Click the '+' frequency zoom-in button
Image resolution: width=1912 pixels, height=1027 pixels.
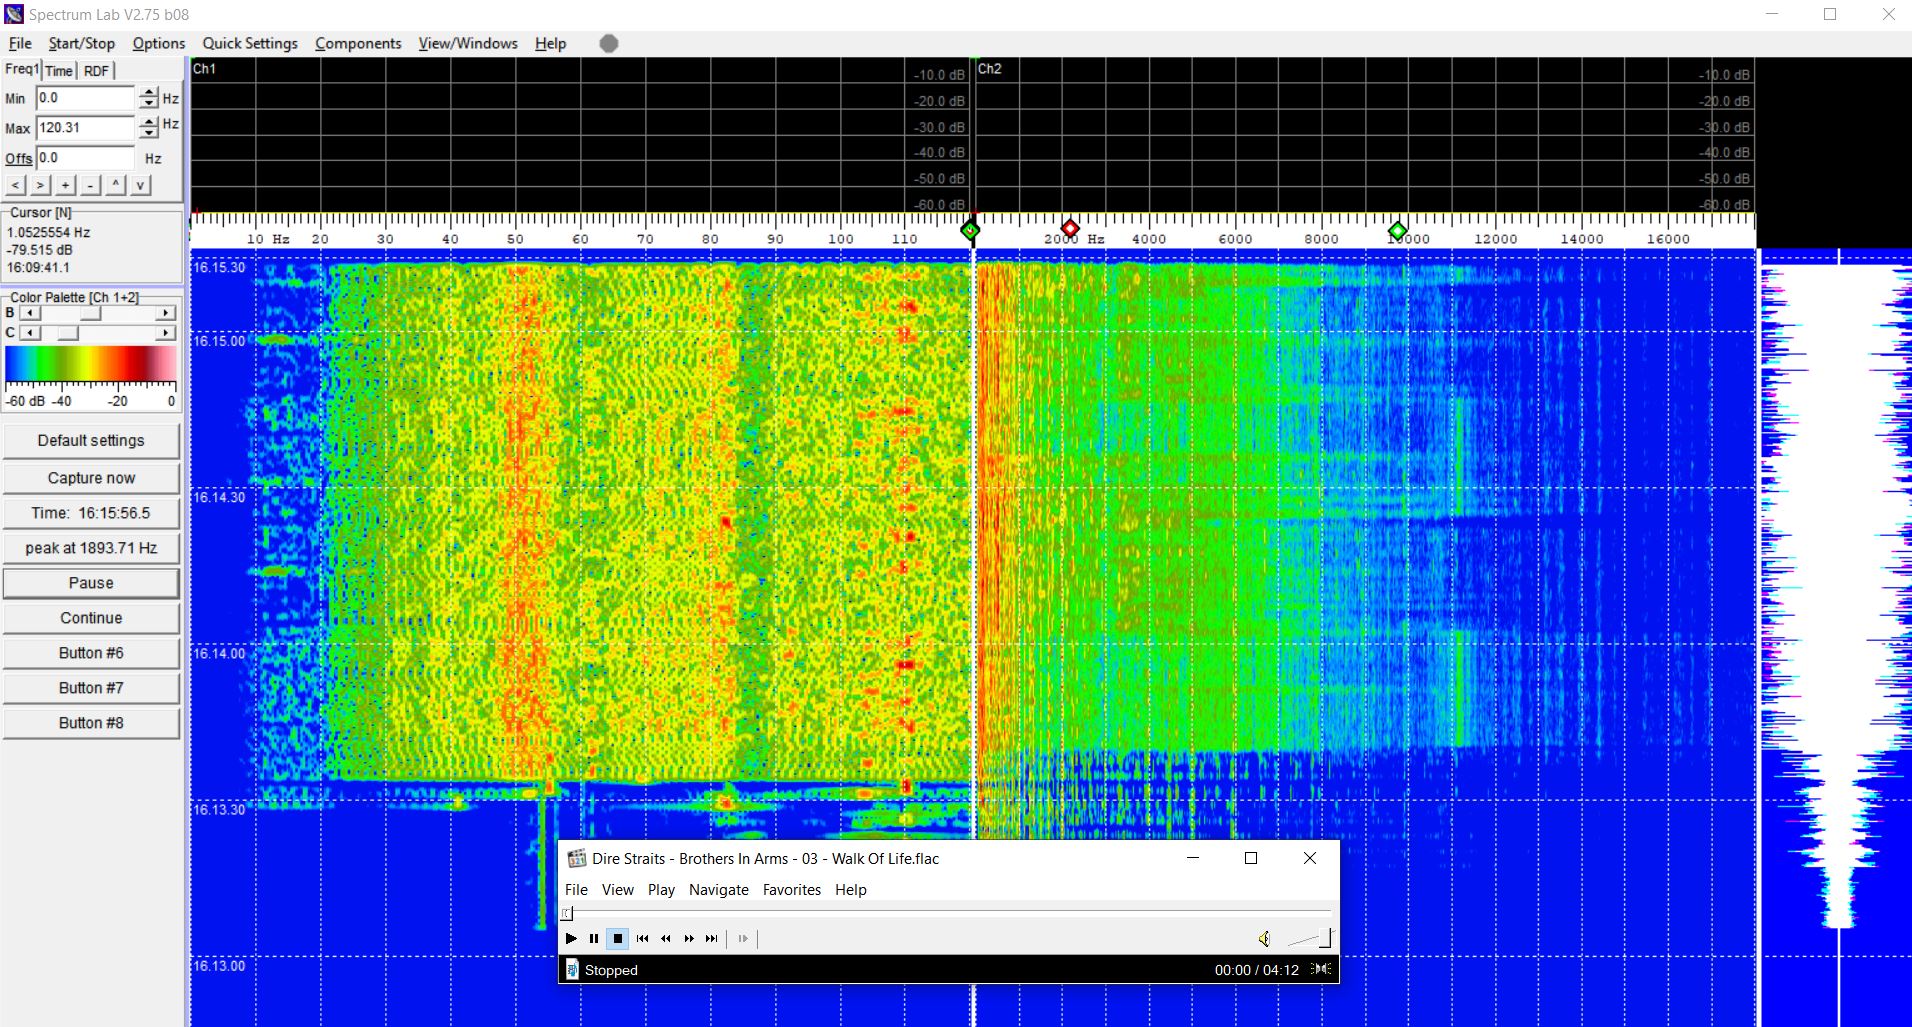pyautogui.click(x=65, y=185)
